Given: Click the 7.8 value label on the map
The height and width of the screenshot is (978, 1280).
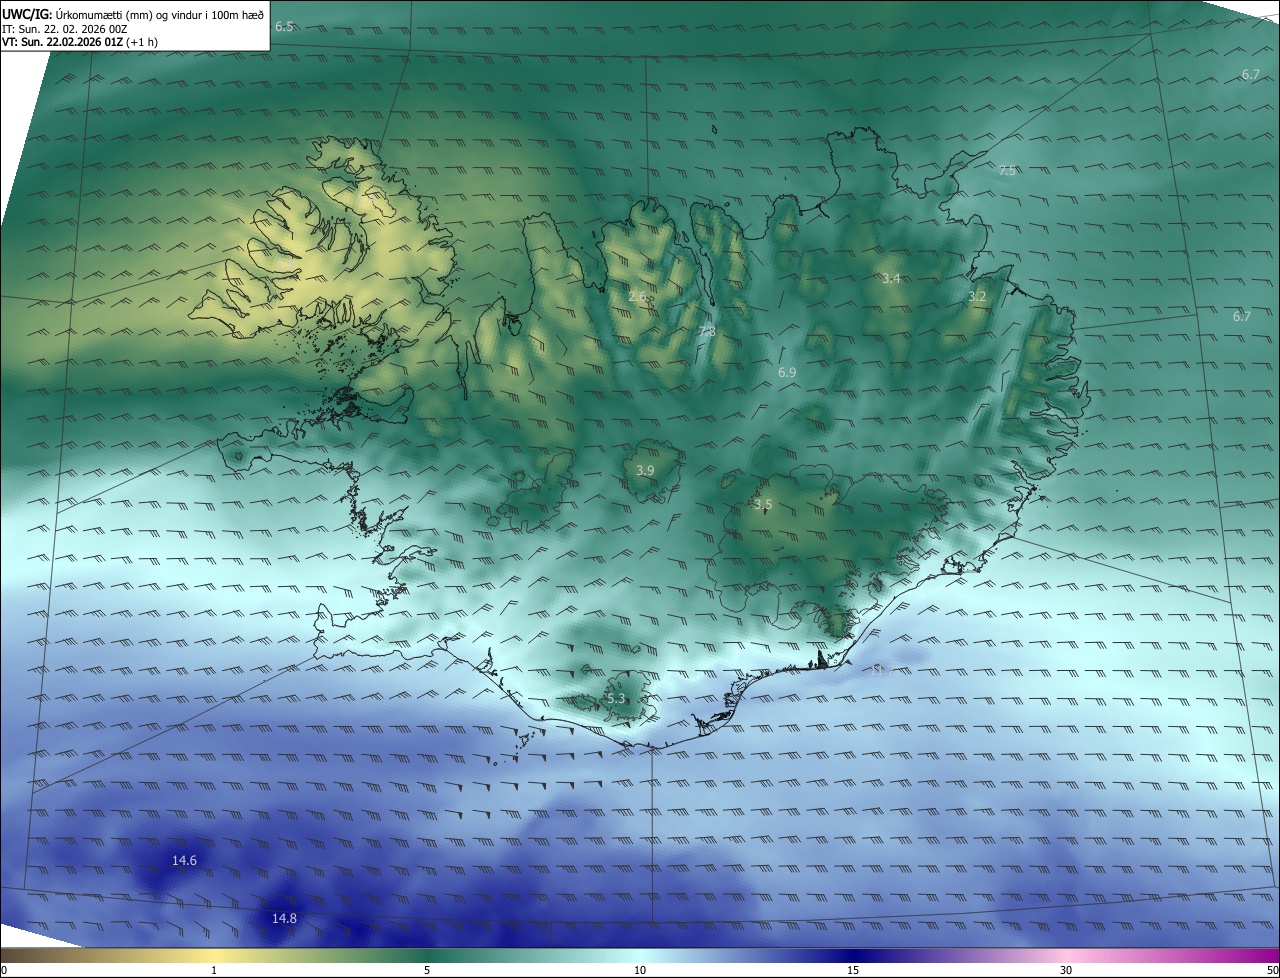Looking at the screenshot, I should coord(707,331).
